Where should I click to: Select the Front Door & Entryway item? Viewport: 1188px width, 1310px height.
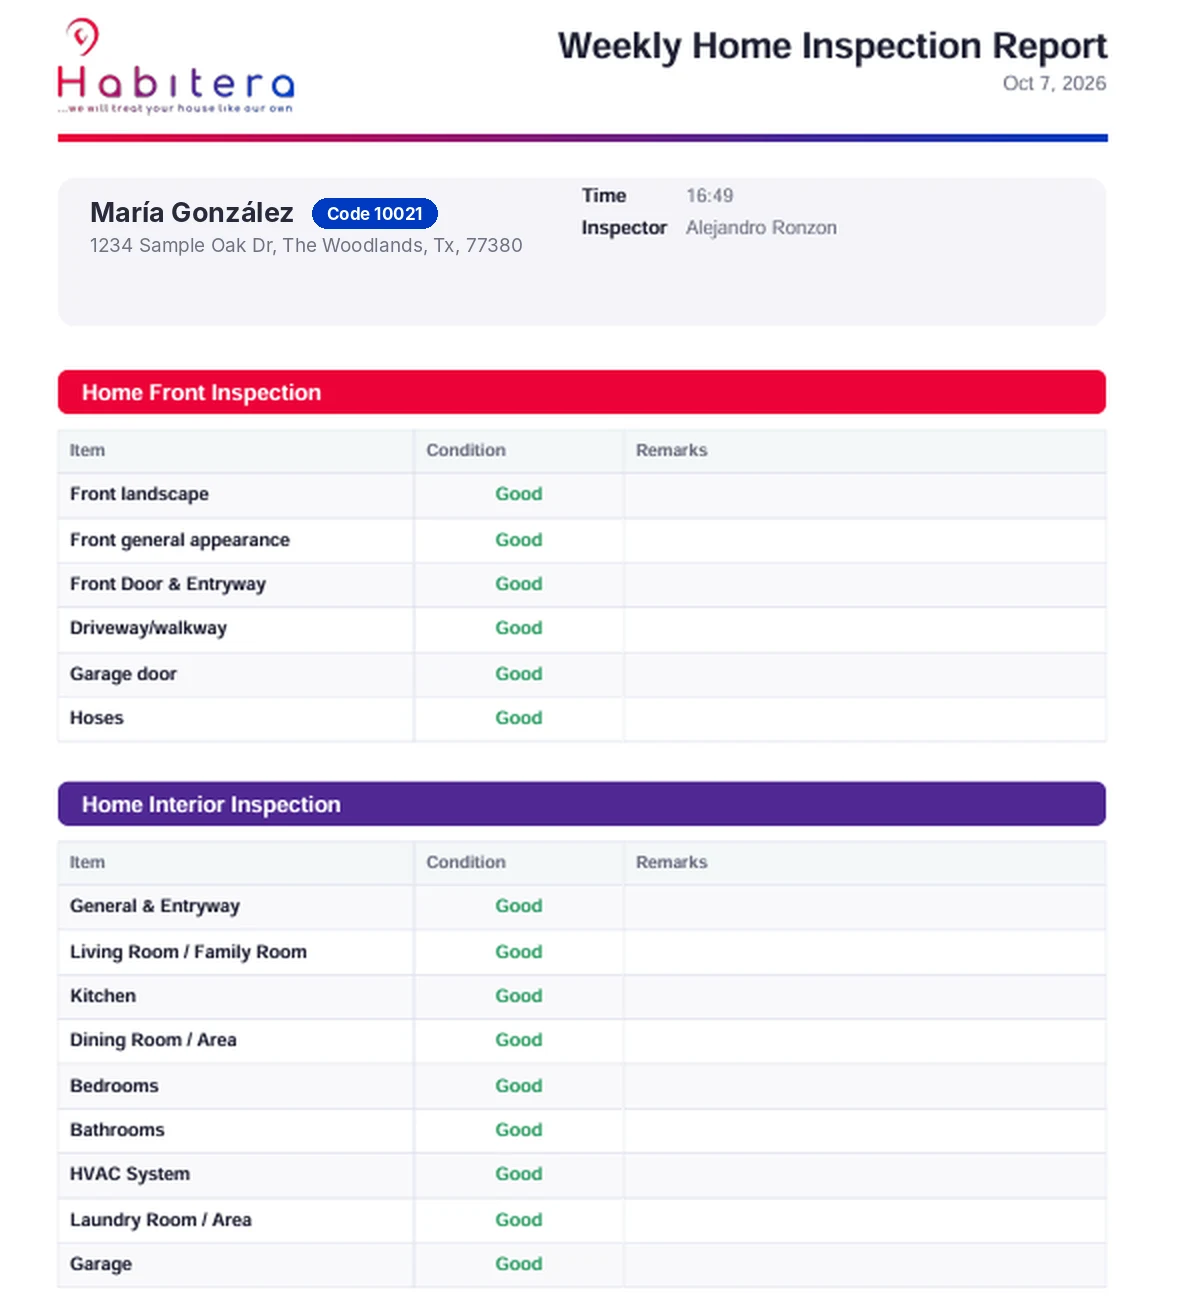168,584
